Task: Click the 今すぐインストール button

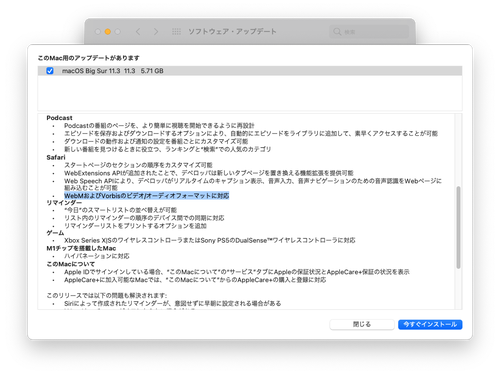Action: click(430, 324)
